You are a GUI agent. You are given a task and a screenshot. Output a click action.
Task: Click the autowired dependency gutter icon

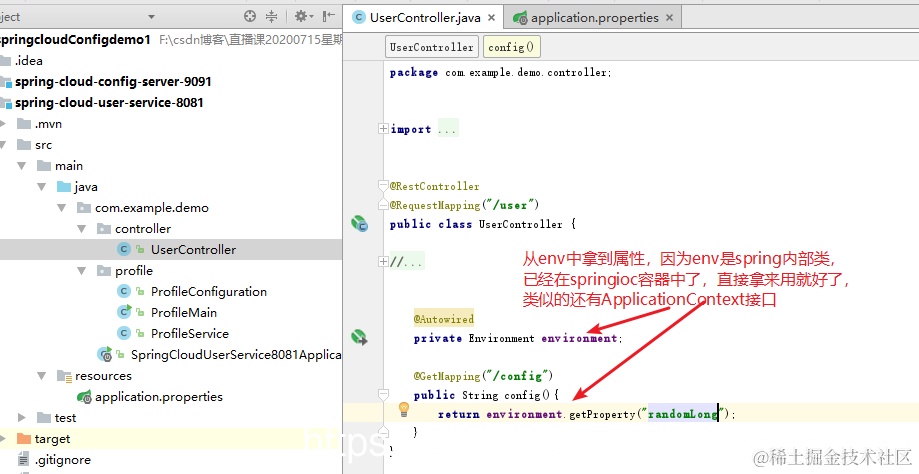coord(359,337)
